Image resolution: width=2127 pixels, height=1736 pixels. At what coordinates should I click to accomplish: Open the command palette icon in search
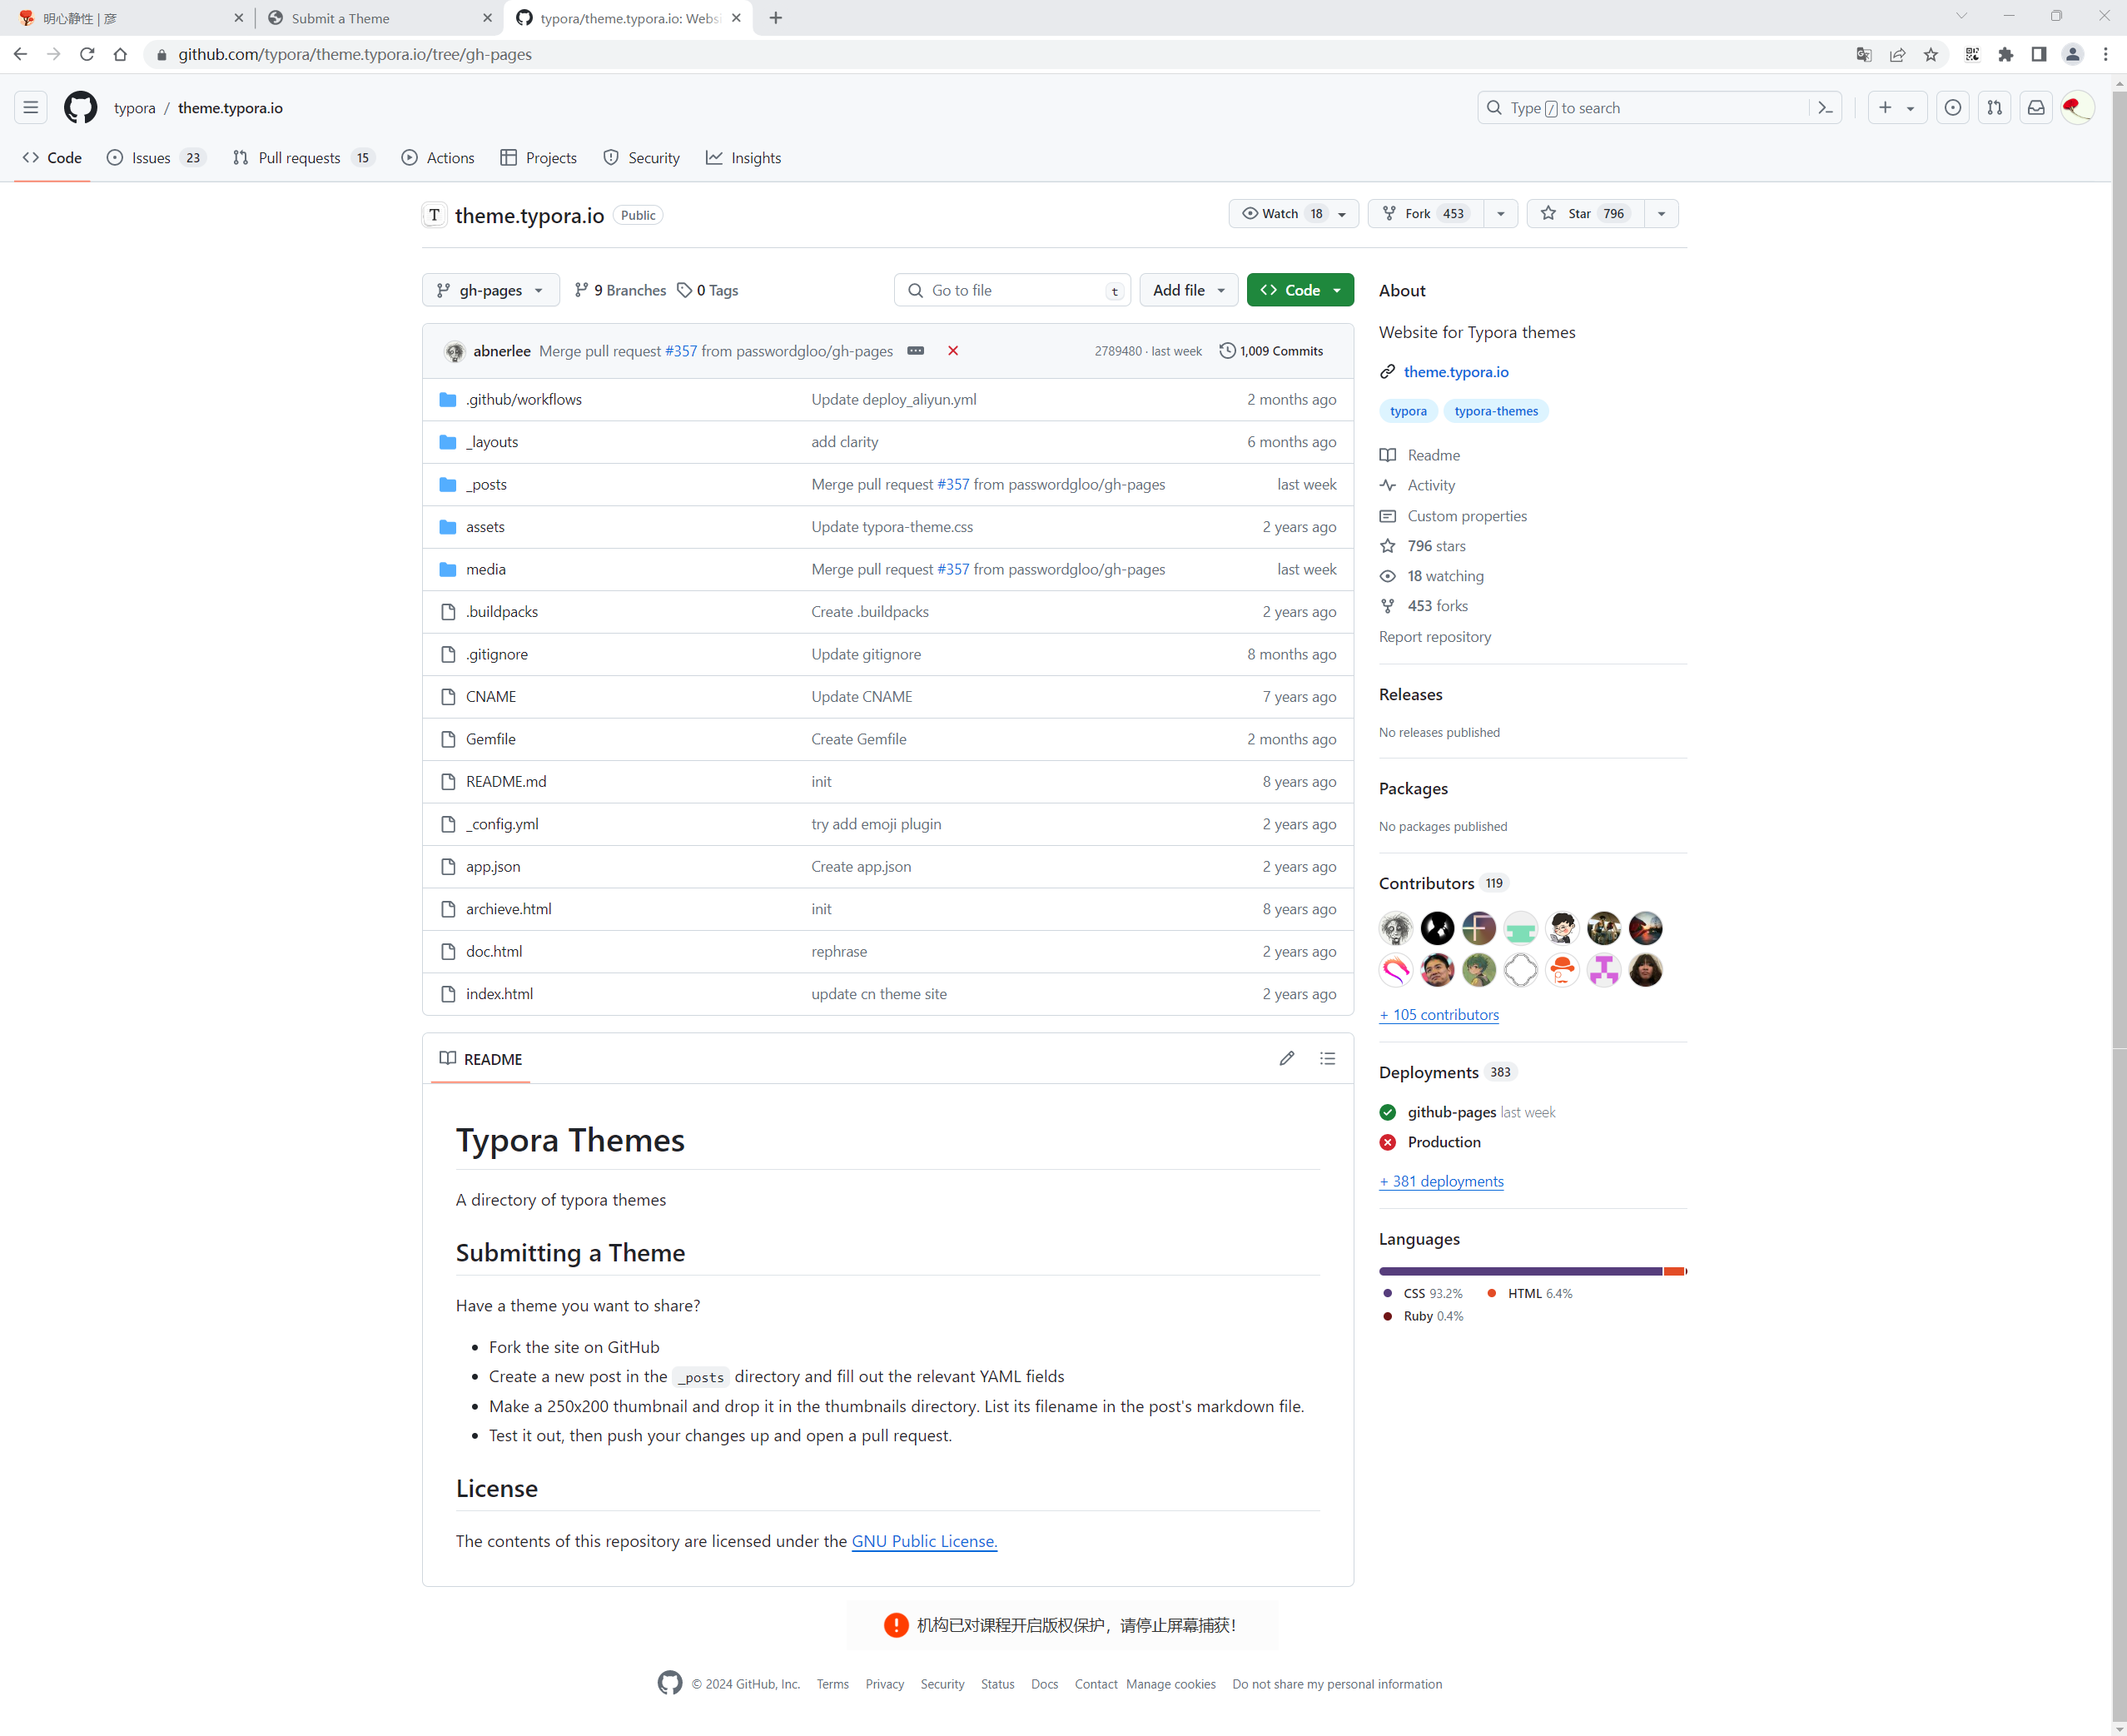coord(1825,107)
